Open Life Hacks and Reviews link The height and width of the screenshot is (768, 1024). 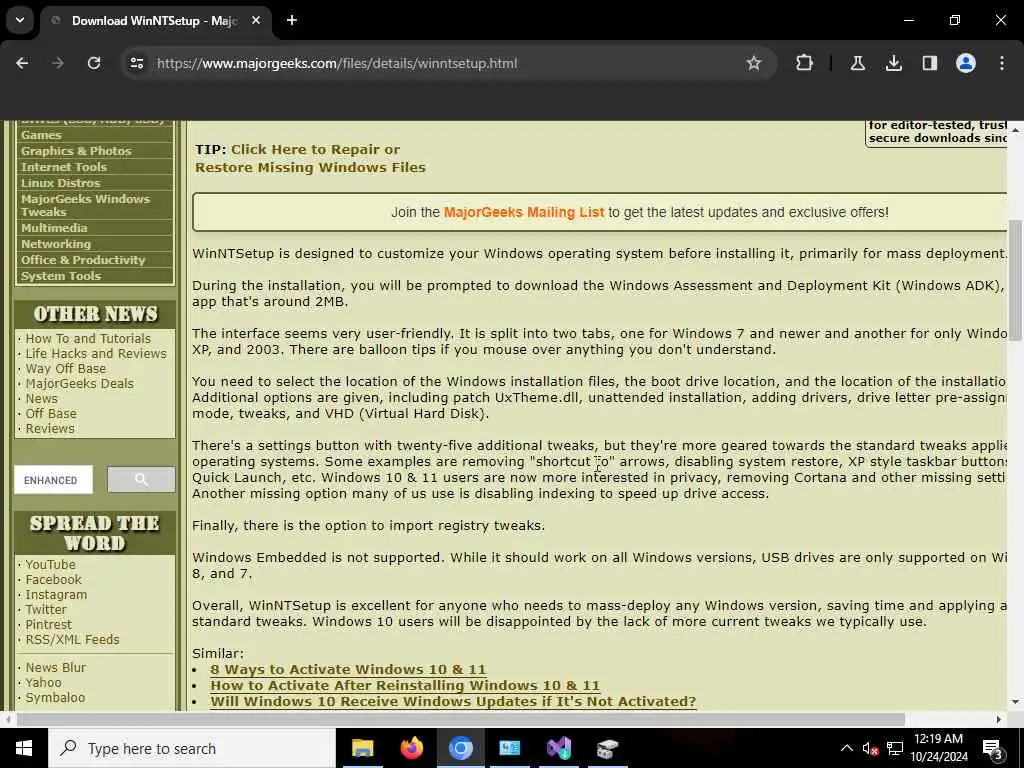[96, 353]
